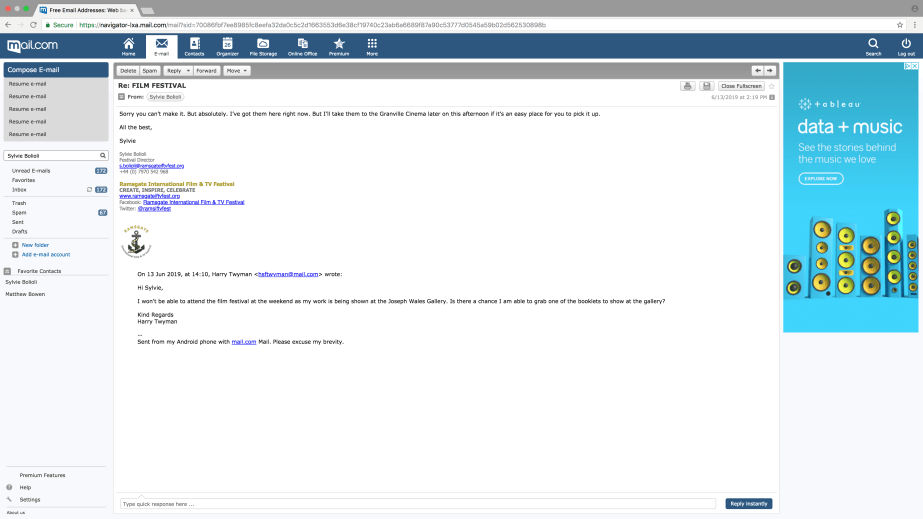The image size is (923, 519).
Task: Click Close Fullscreen button
Action: 741,86
